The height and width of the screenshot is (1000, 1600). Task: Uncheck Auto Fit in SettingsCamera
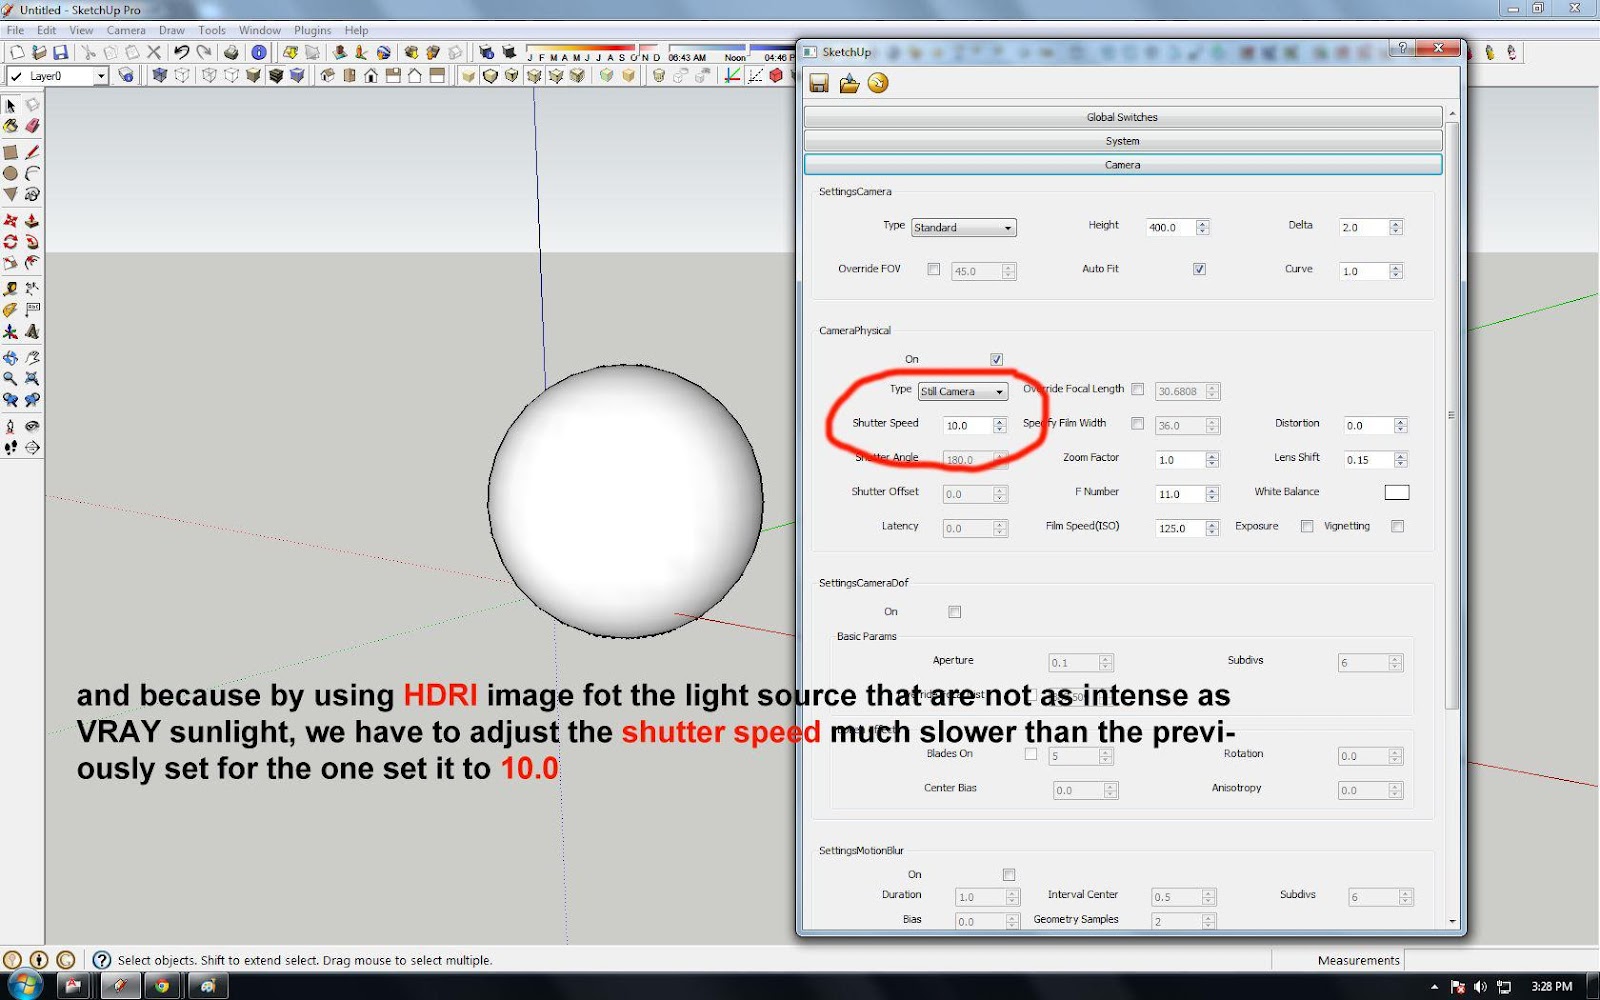point(1199,268)
